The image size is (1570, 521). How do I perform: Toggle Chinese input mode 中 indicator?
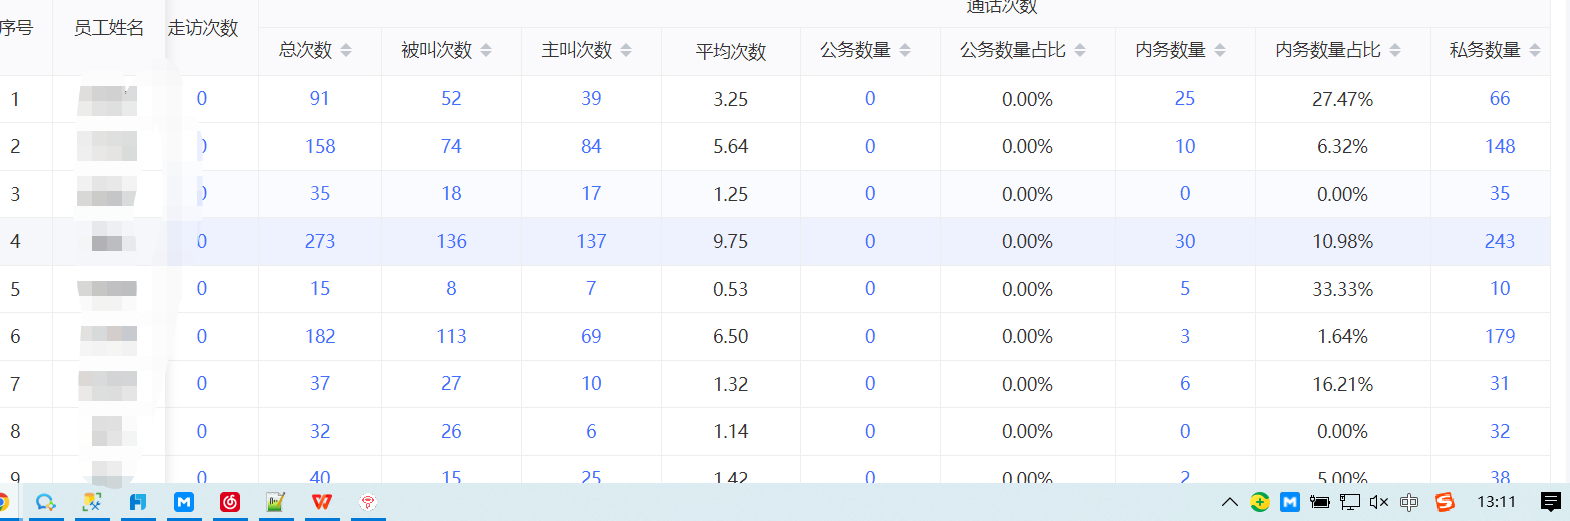point(1409,502)
